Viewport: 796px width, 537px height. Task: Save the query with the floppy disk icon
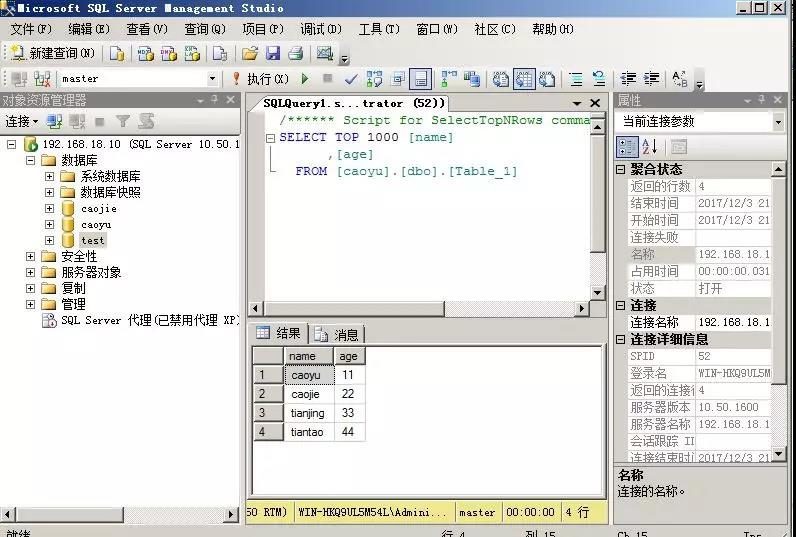[x=273, y=53]
